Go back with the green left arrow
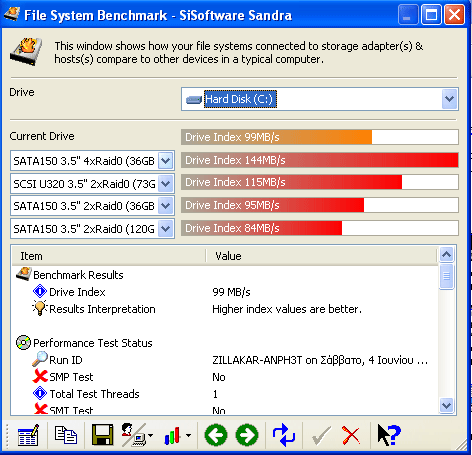 (216, 435)
